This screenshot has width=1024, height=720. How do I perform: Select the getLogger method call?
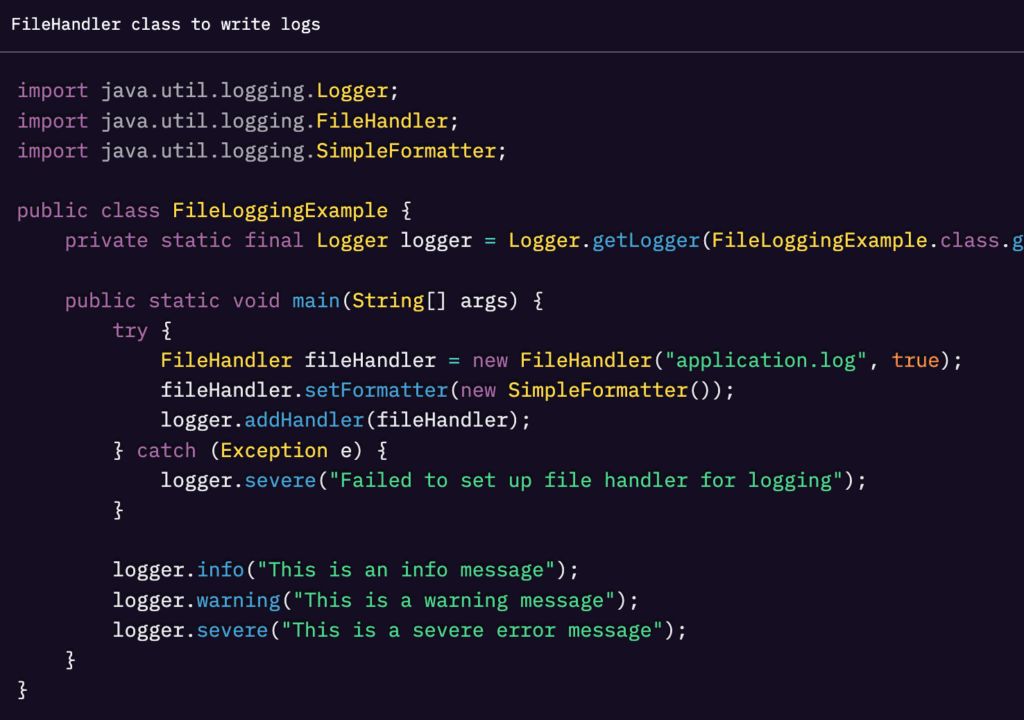coord(645,240)
